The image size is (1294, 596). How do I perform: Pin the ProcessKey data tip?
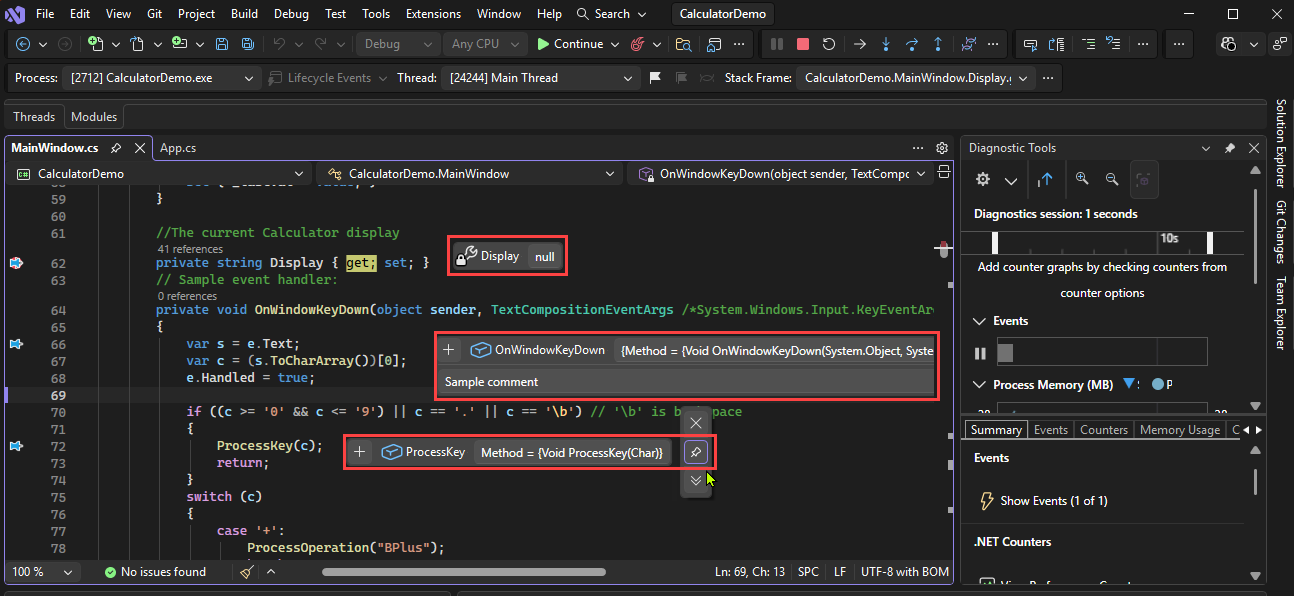pos(696,453)
